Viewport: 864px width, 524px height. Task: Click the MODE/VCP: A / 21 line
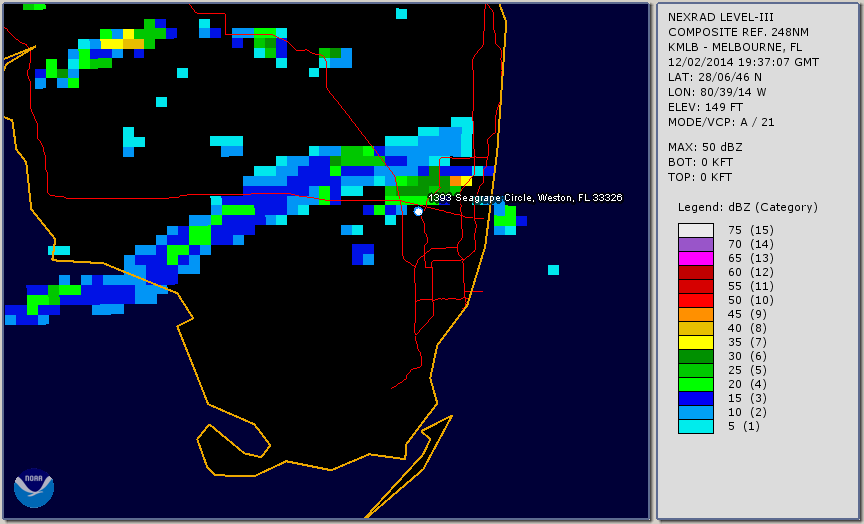(721, 122)
